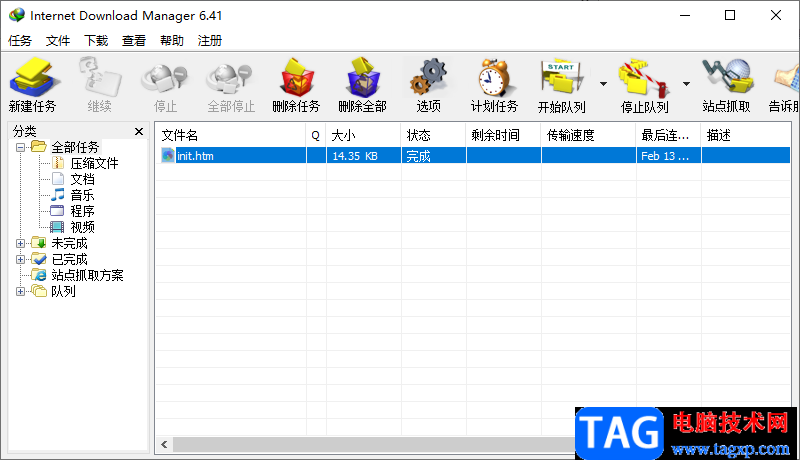Expand the 未完成 tree node
Viewport: 800px width, 460px height.
(20, 243)
